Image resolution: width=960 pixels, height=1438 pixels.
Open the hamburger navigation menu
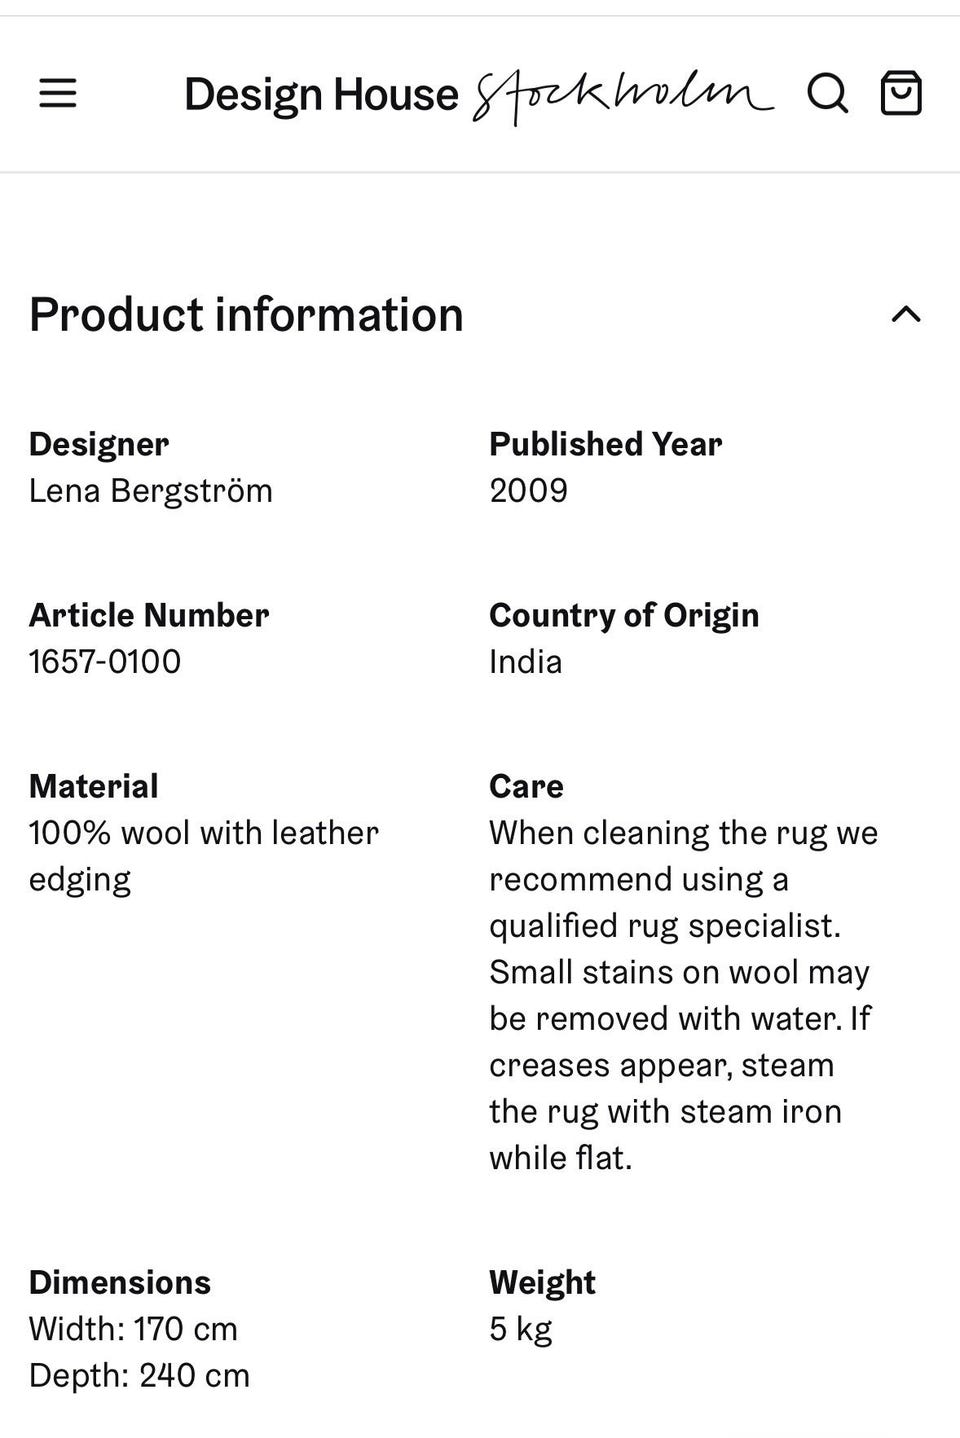pos(58,94)
